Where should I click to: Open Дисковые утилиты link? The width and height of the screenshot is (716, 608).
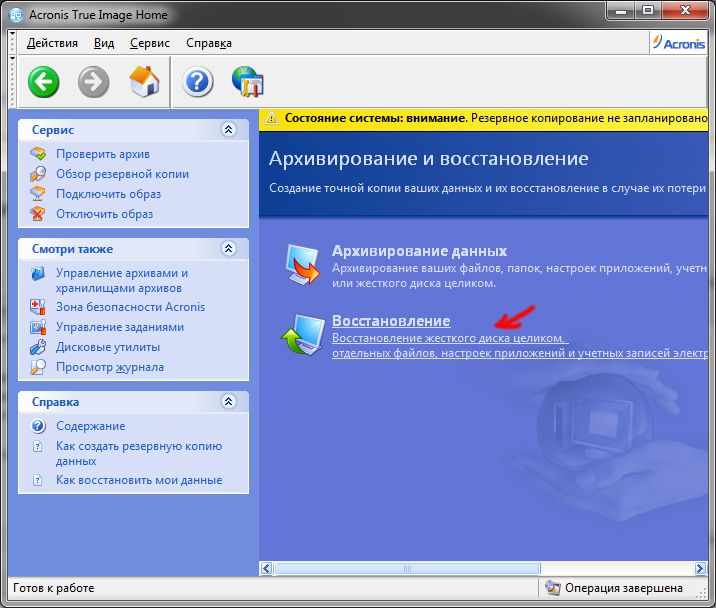pos(108,347)
